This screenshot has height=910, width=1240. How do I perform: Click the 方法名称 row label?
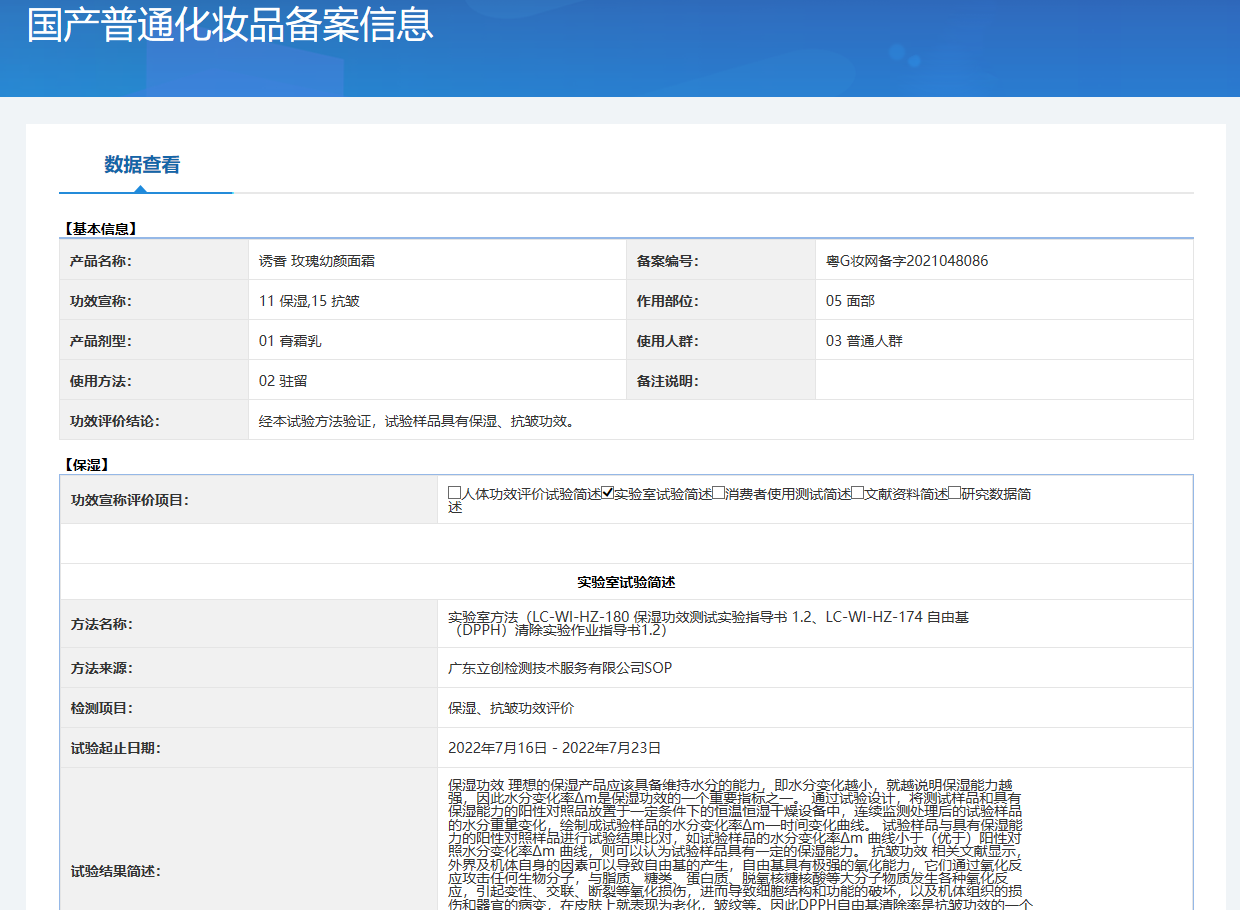101,624
